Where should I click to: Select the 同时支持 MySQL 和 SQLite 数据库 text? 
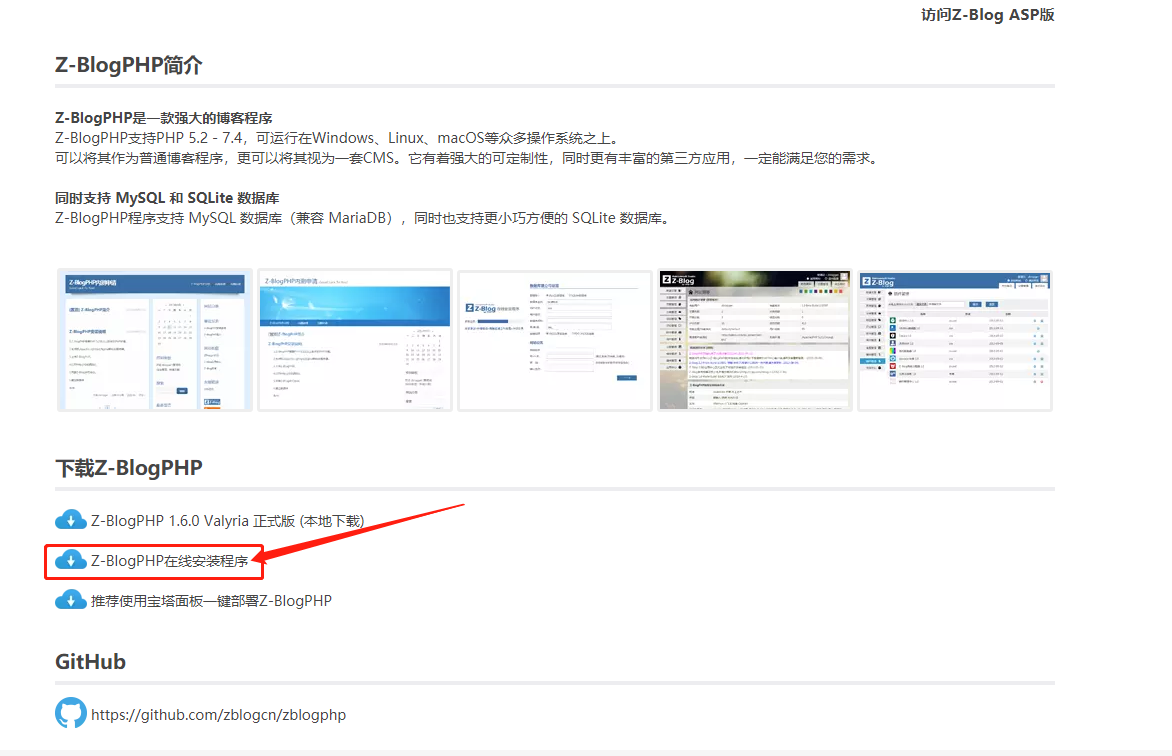[167, 198]
